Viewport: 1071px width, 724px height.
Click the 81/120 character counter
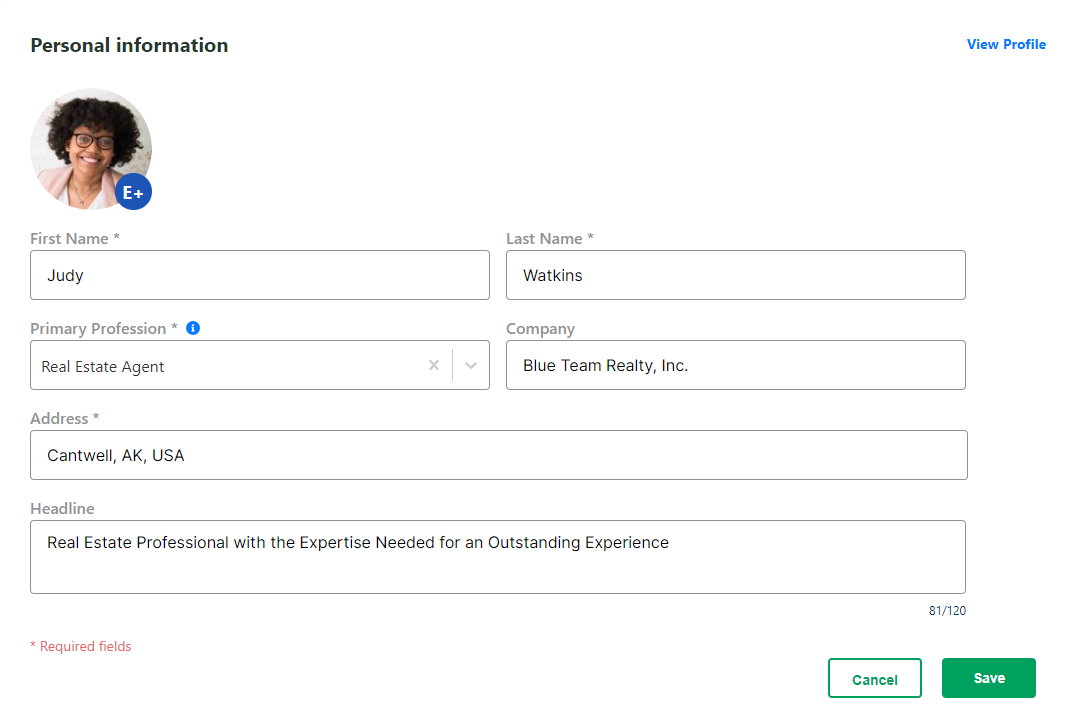tap(947, 611)
